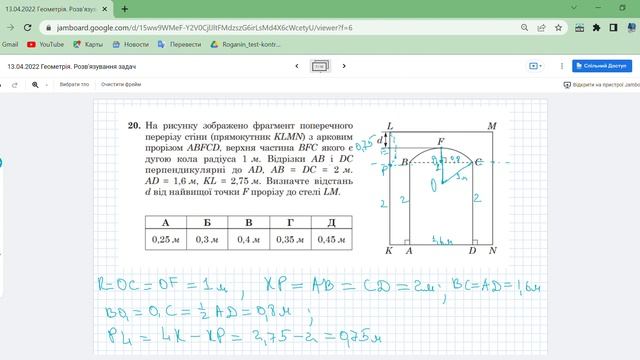This screenshot has height=360, width=640.
Task: Restore the browser window size
Action: [622, 8]
